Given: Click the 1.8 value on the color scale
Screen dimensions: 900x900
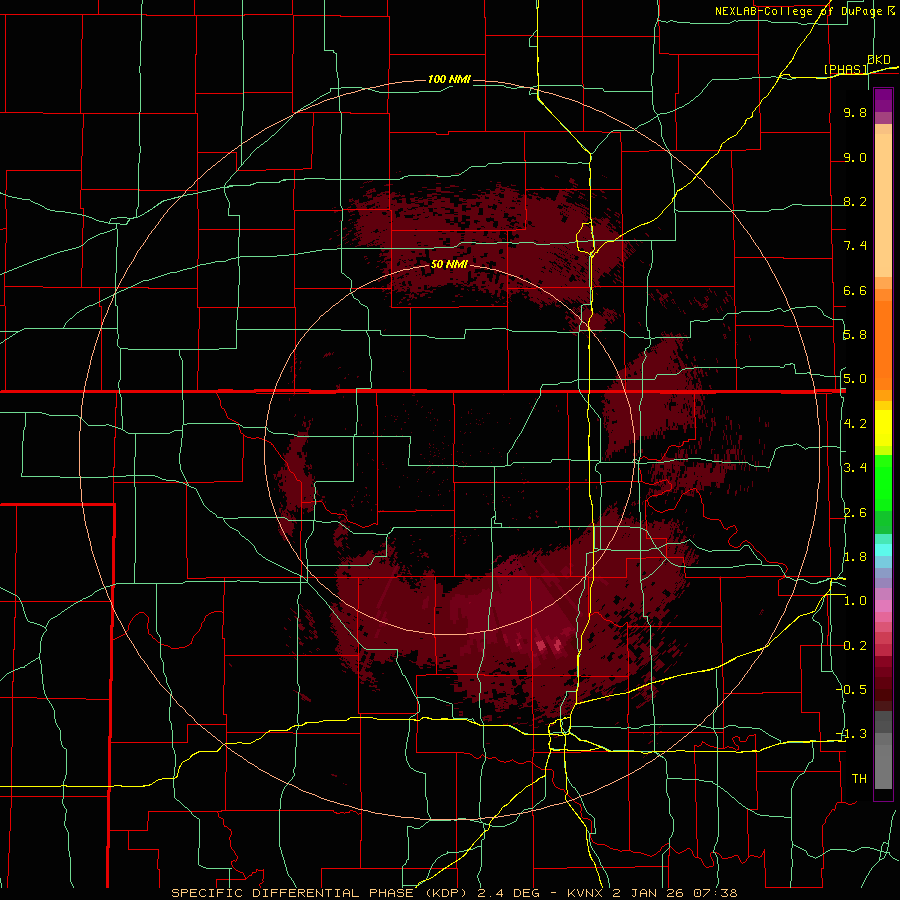Looking at the screenshot, I should pos(855,557).
